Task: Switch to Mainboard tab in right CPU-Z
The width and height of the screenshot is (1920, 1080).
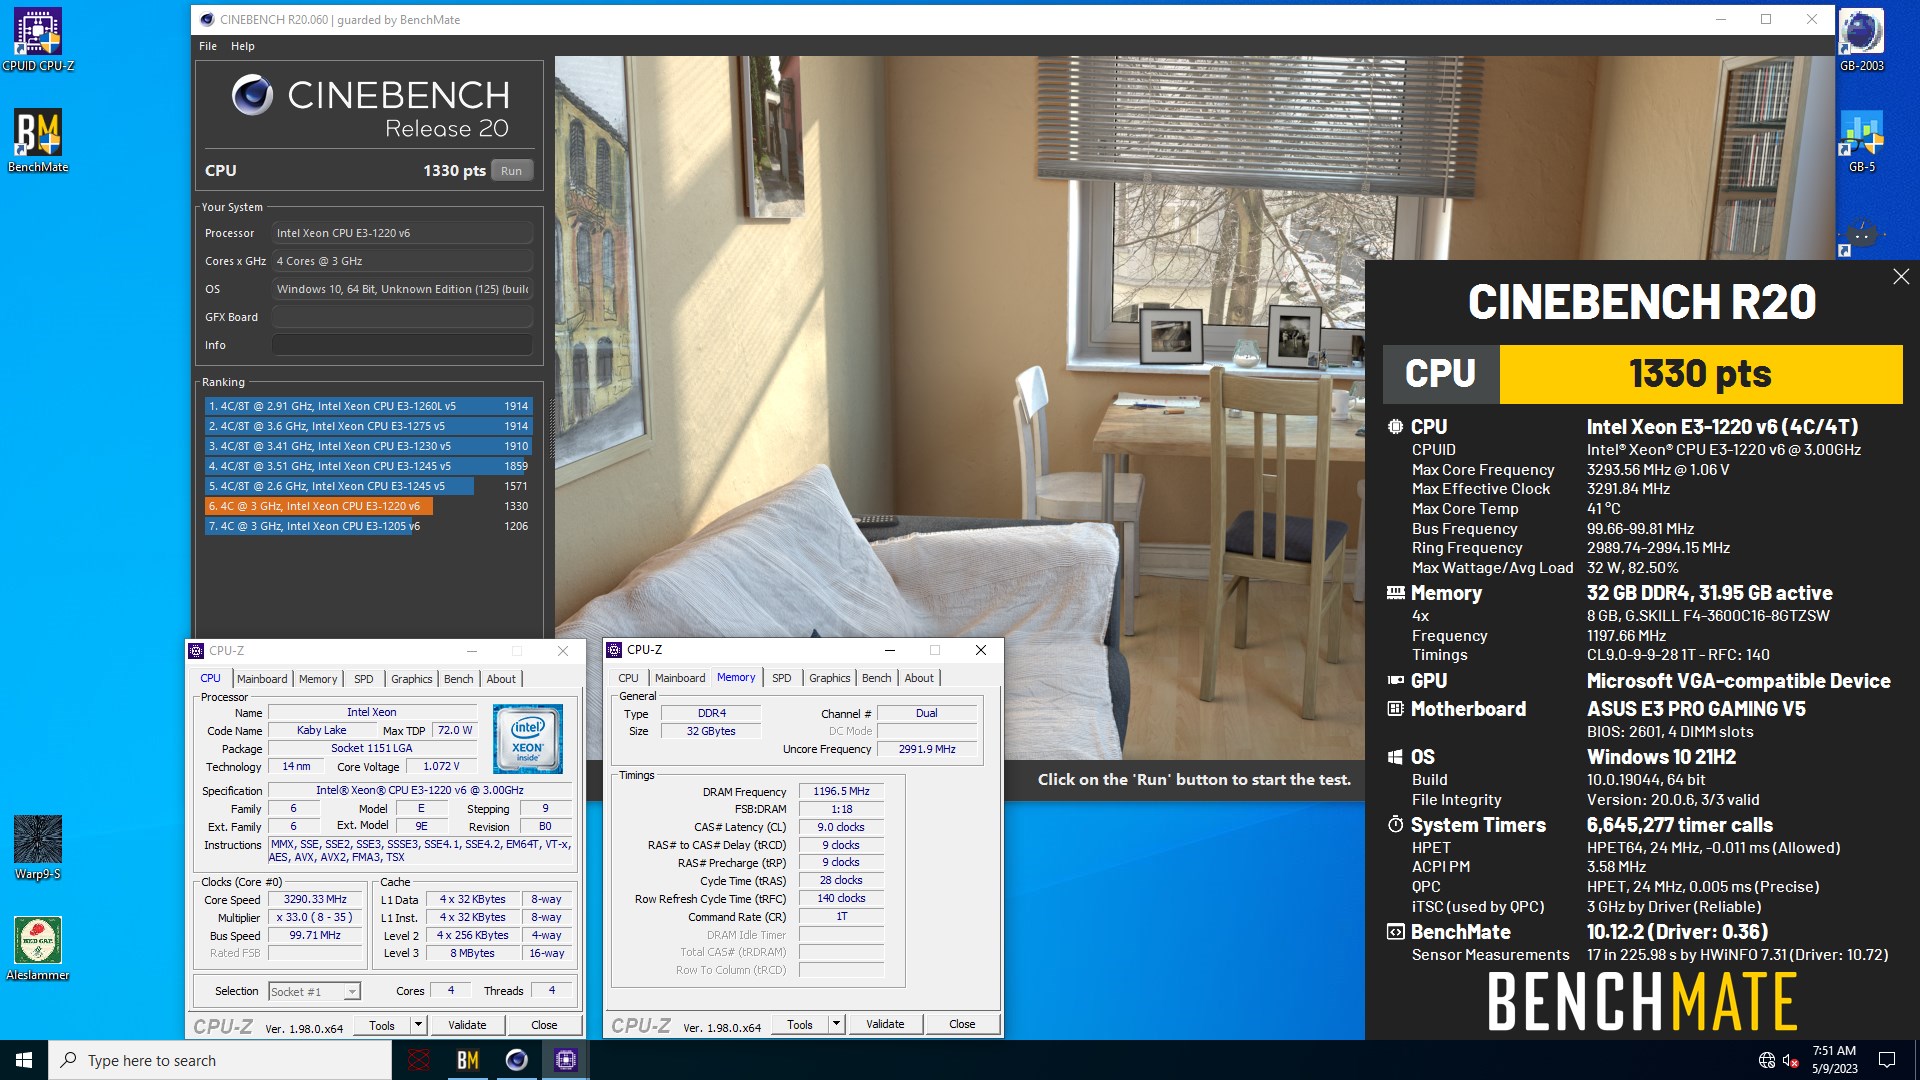Action: 680,678
